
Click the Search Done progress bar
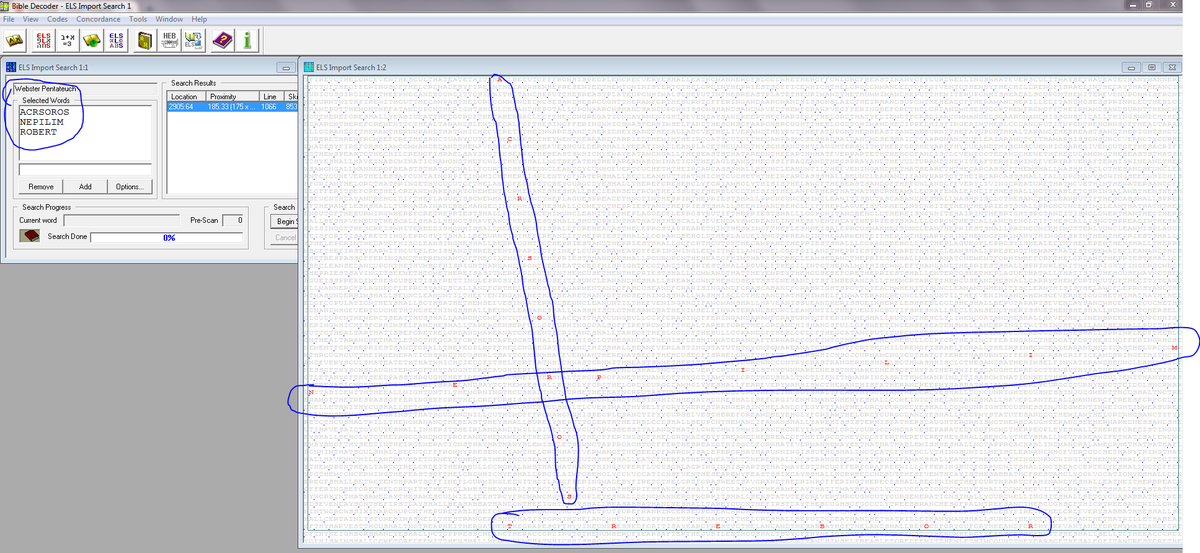coord(169,237)
